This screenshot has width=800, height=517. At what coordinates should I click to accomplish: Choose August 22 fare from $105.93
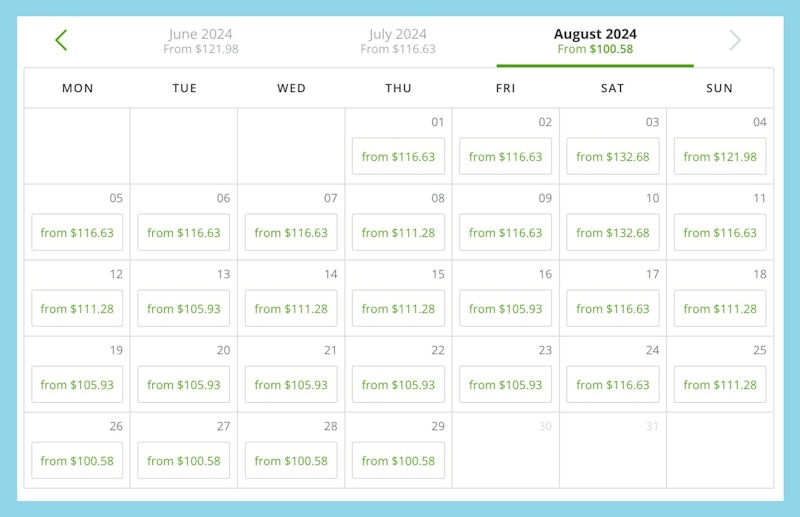(x=398, y=385)
